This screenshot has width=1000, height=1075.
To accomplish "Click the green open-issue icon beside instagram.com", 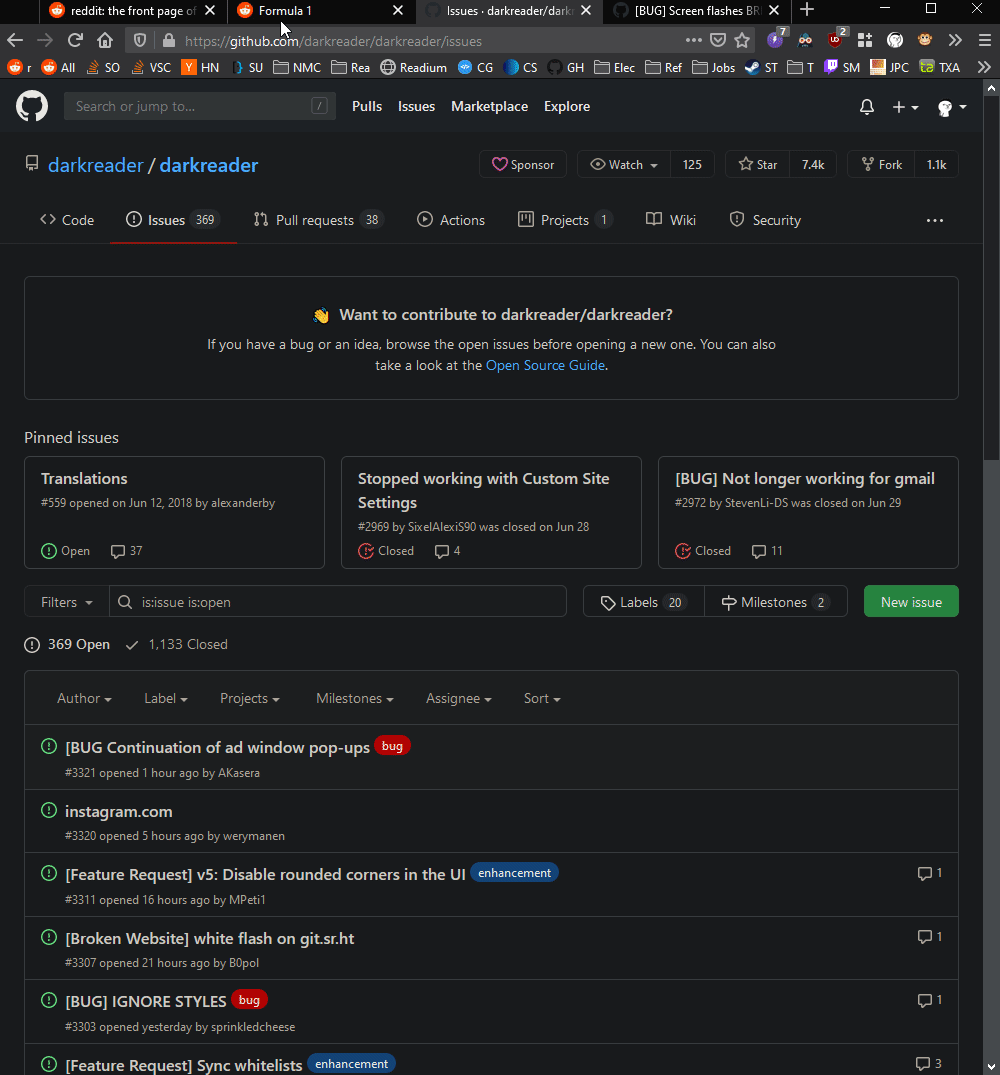I will click(x=48, y=810).
